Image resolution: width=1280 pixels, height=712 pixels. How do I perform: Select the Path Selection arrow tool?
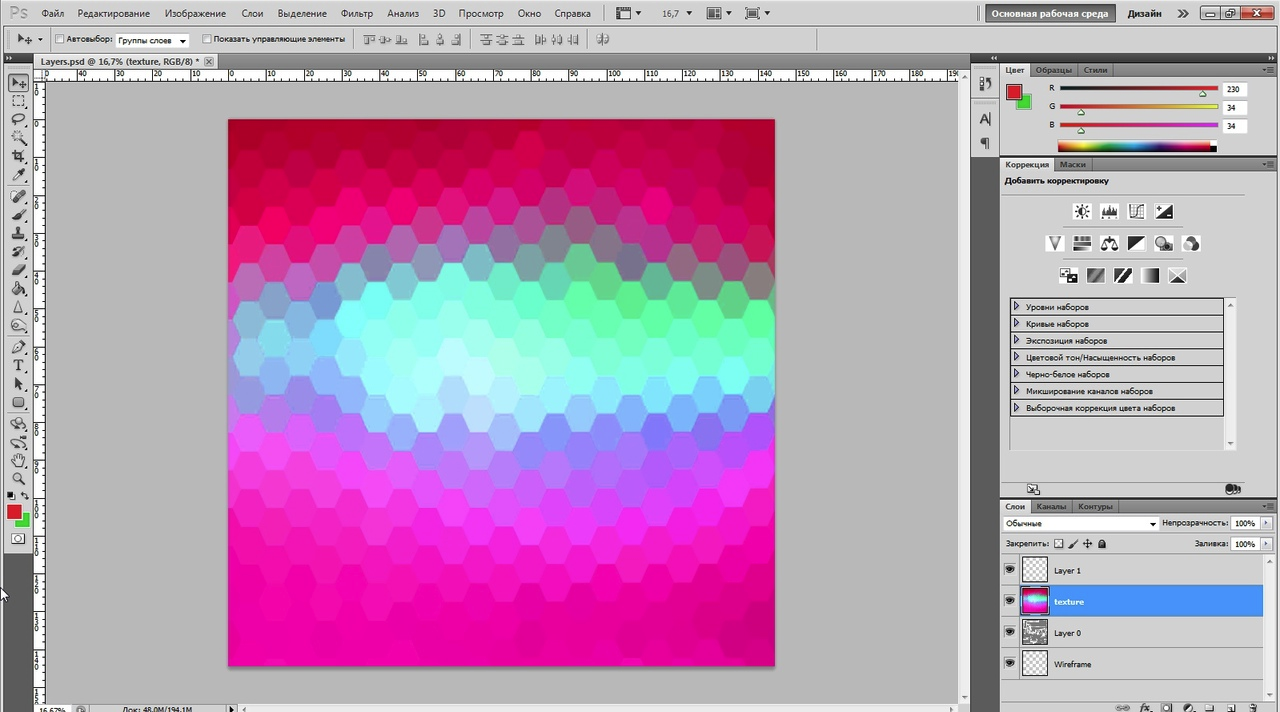[18, 384]
